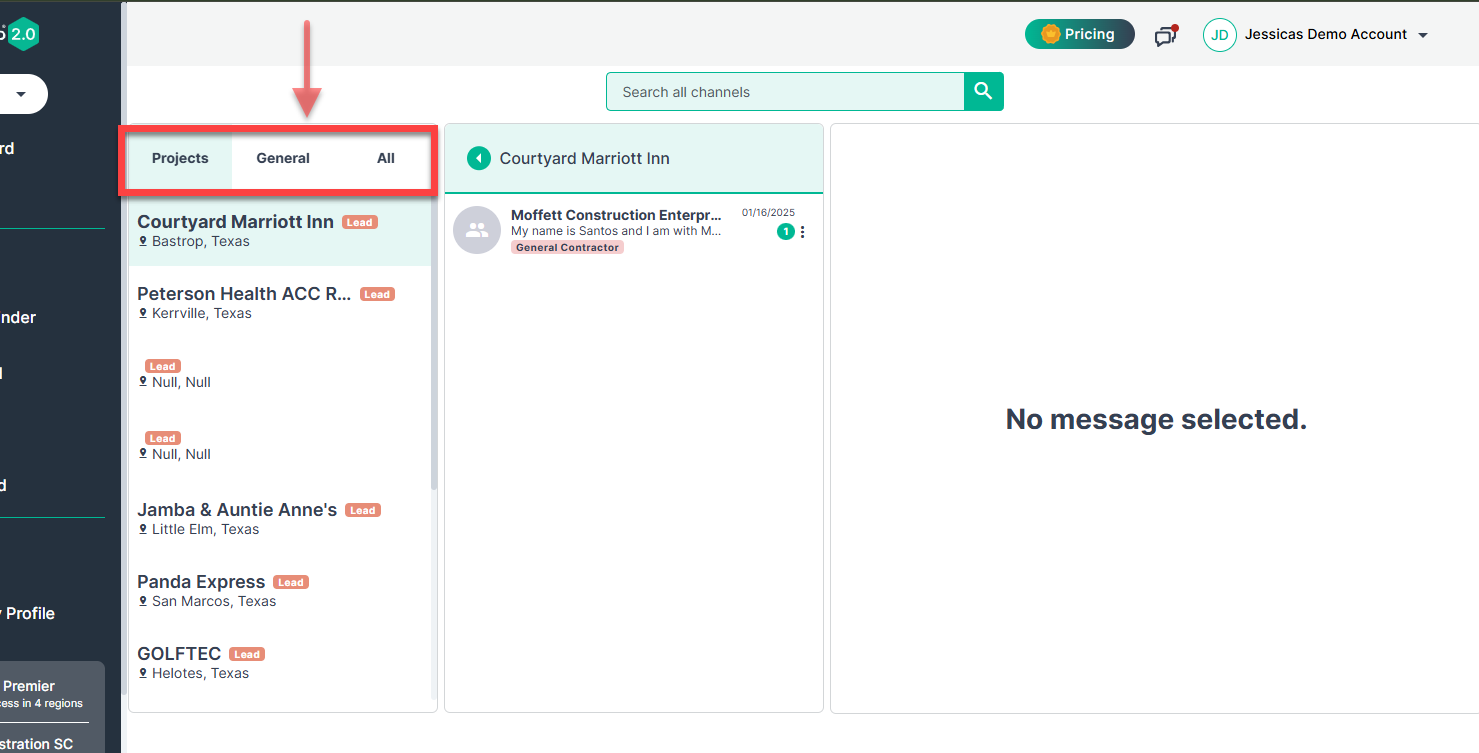Open the sidebar white pill dropdown
1479x753 pixels.
point(20,94)
